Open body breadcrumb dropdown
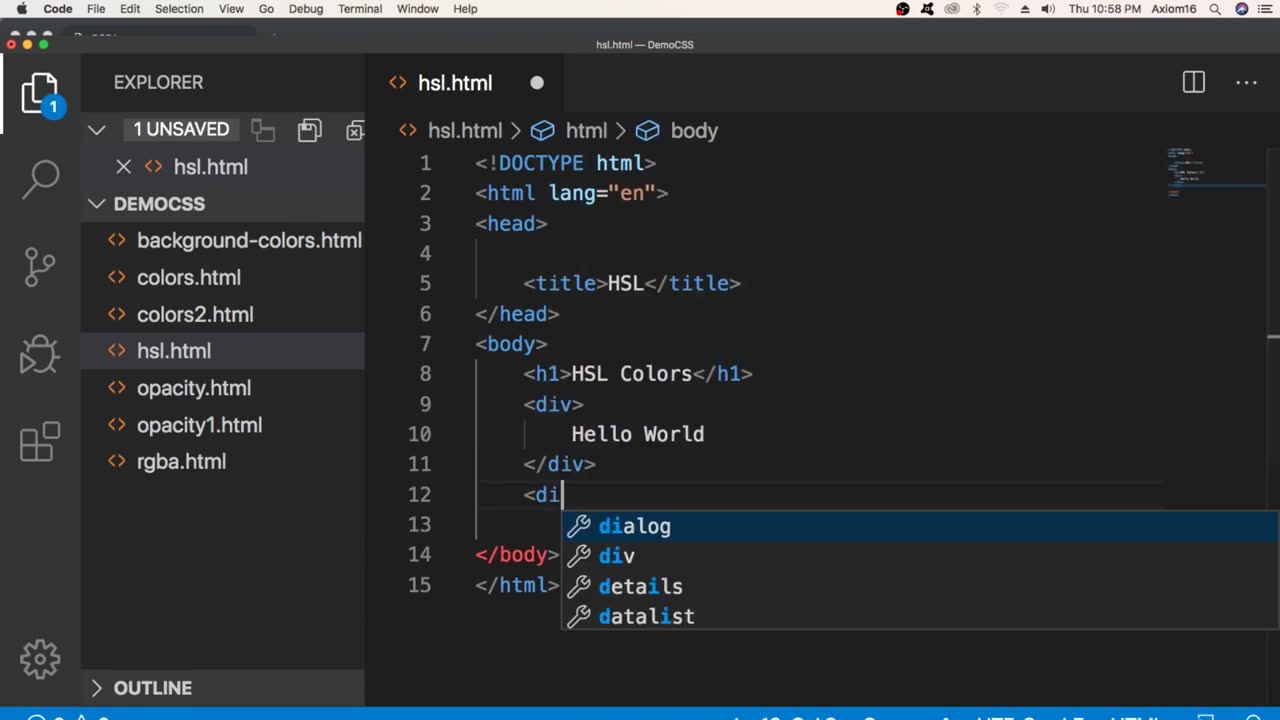The width and height of the screenshot is (1280, 720). click(694, 131)
